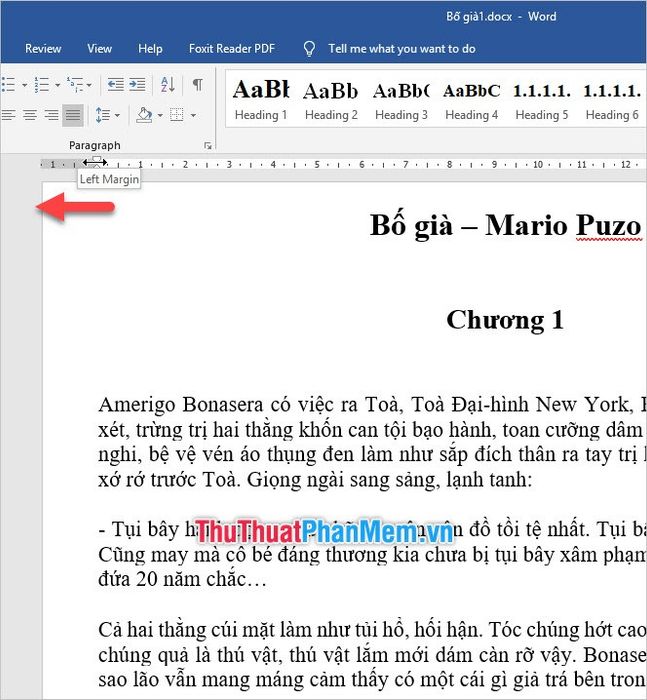Apply Heading 1 style

click(261, 99)
